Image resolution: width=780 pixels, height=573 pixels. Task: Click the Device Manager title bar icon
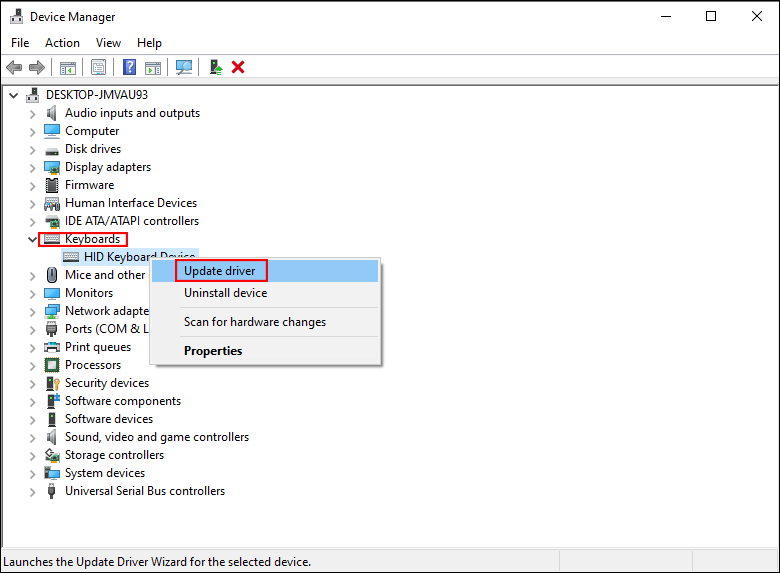[16, 16]
